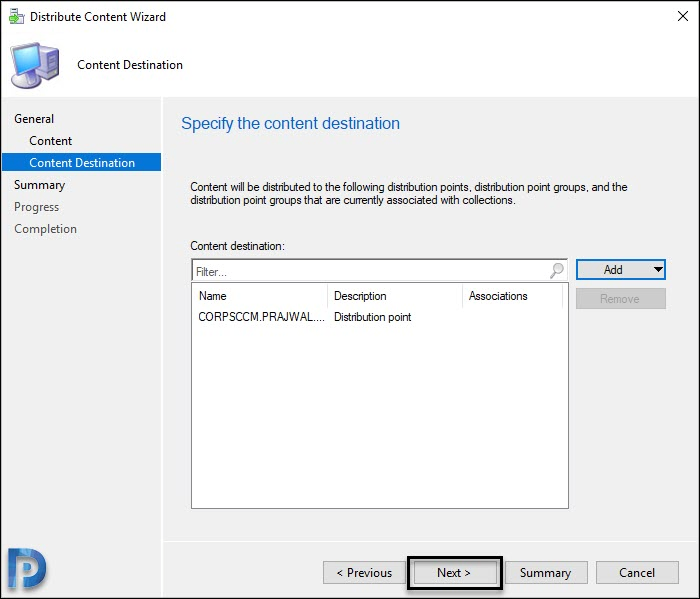Select the Completion step in sidebar
700x599 pixels.
pos(45,229)
